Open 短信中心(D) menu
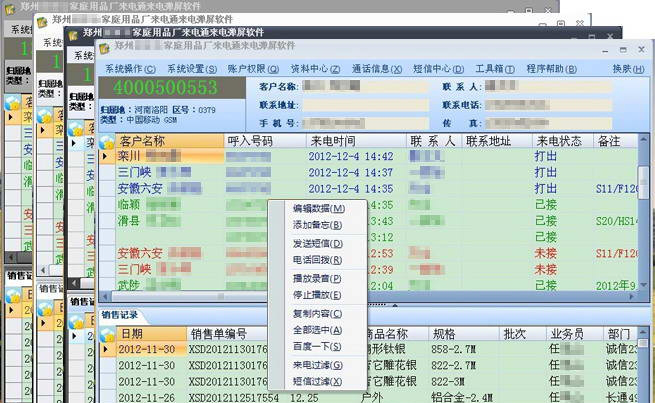The image size is (655, 419). point(439,69)
